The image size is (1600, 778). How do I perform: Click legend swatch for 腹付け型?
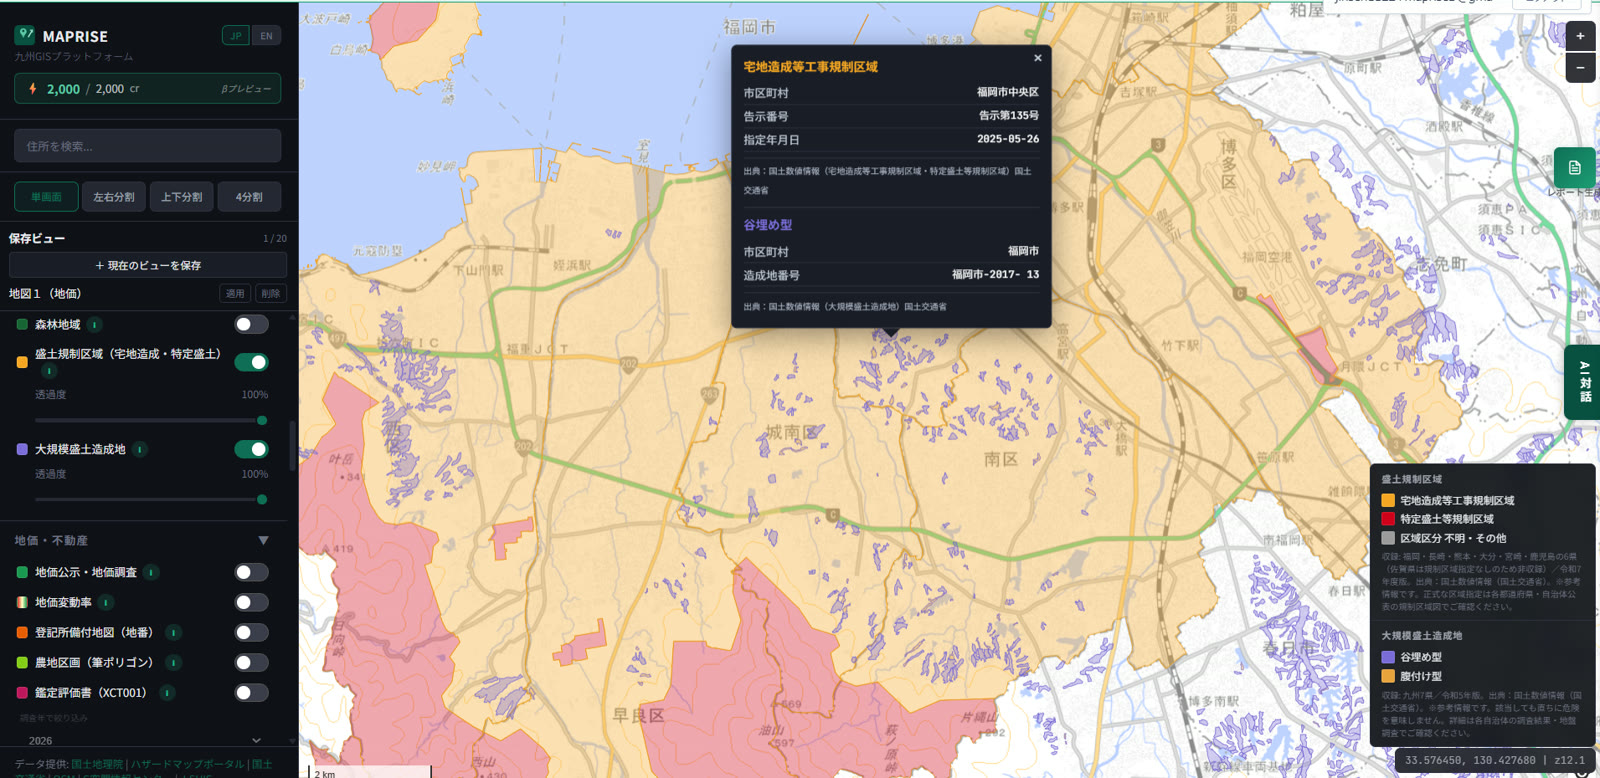click(x=1388, y=676)
